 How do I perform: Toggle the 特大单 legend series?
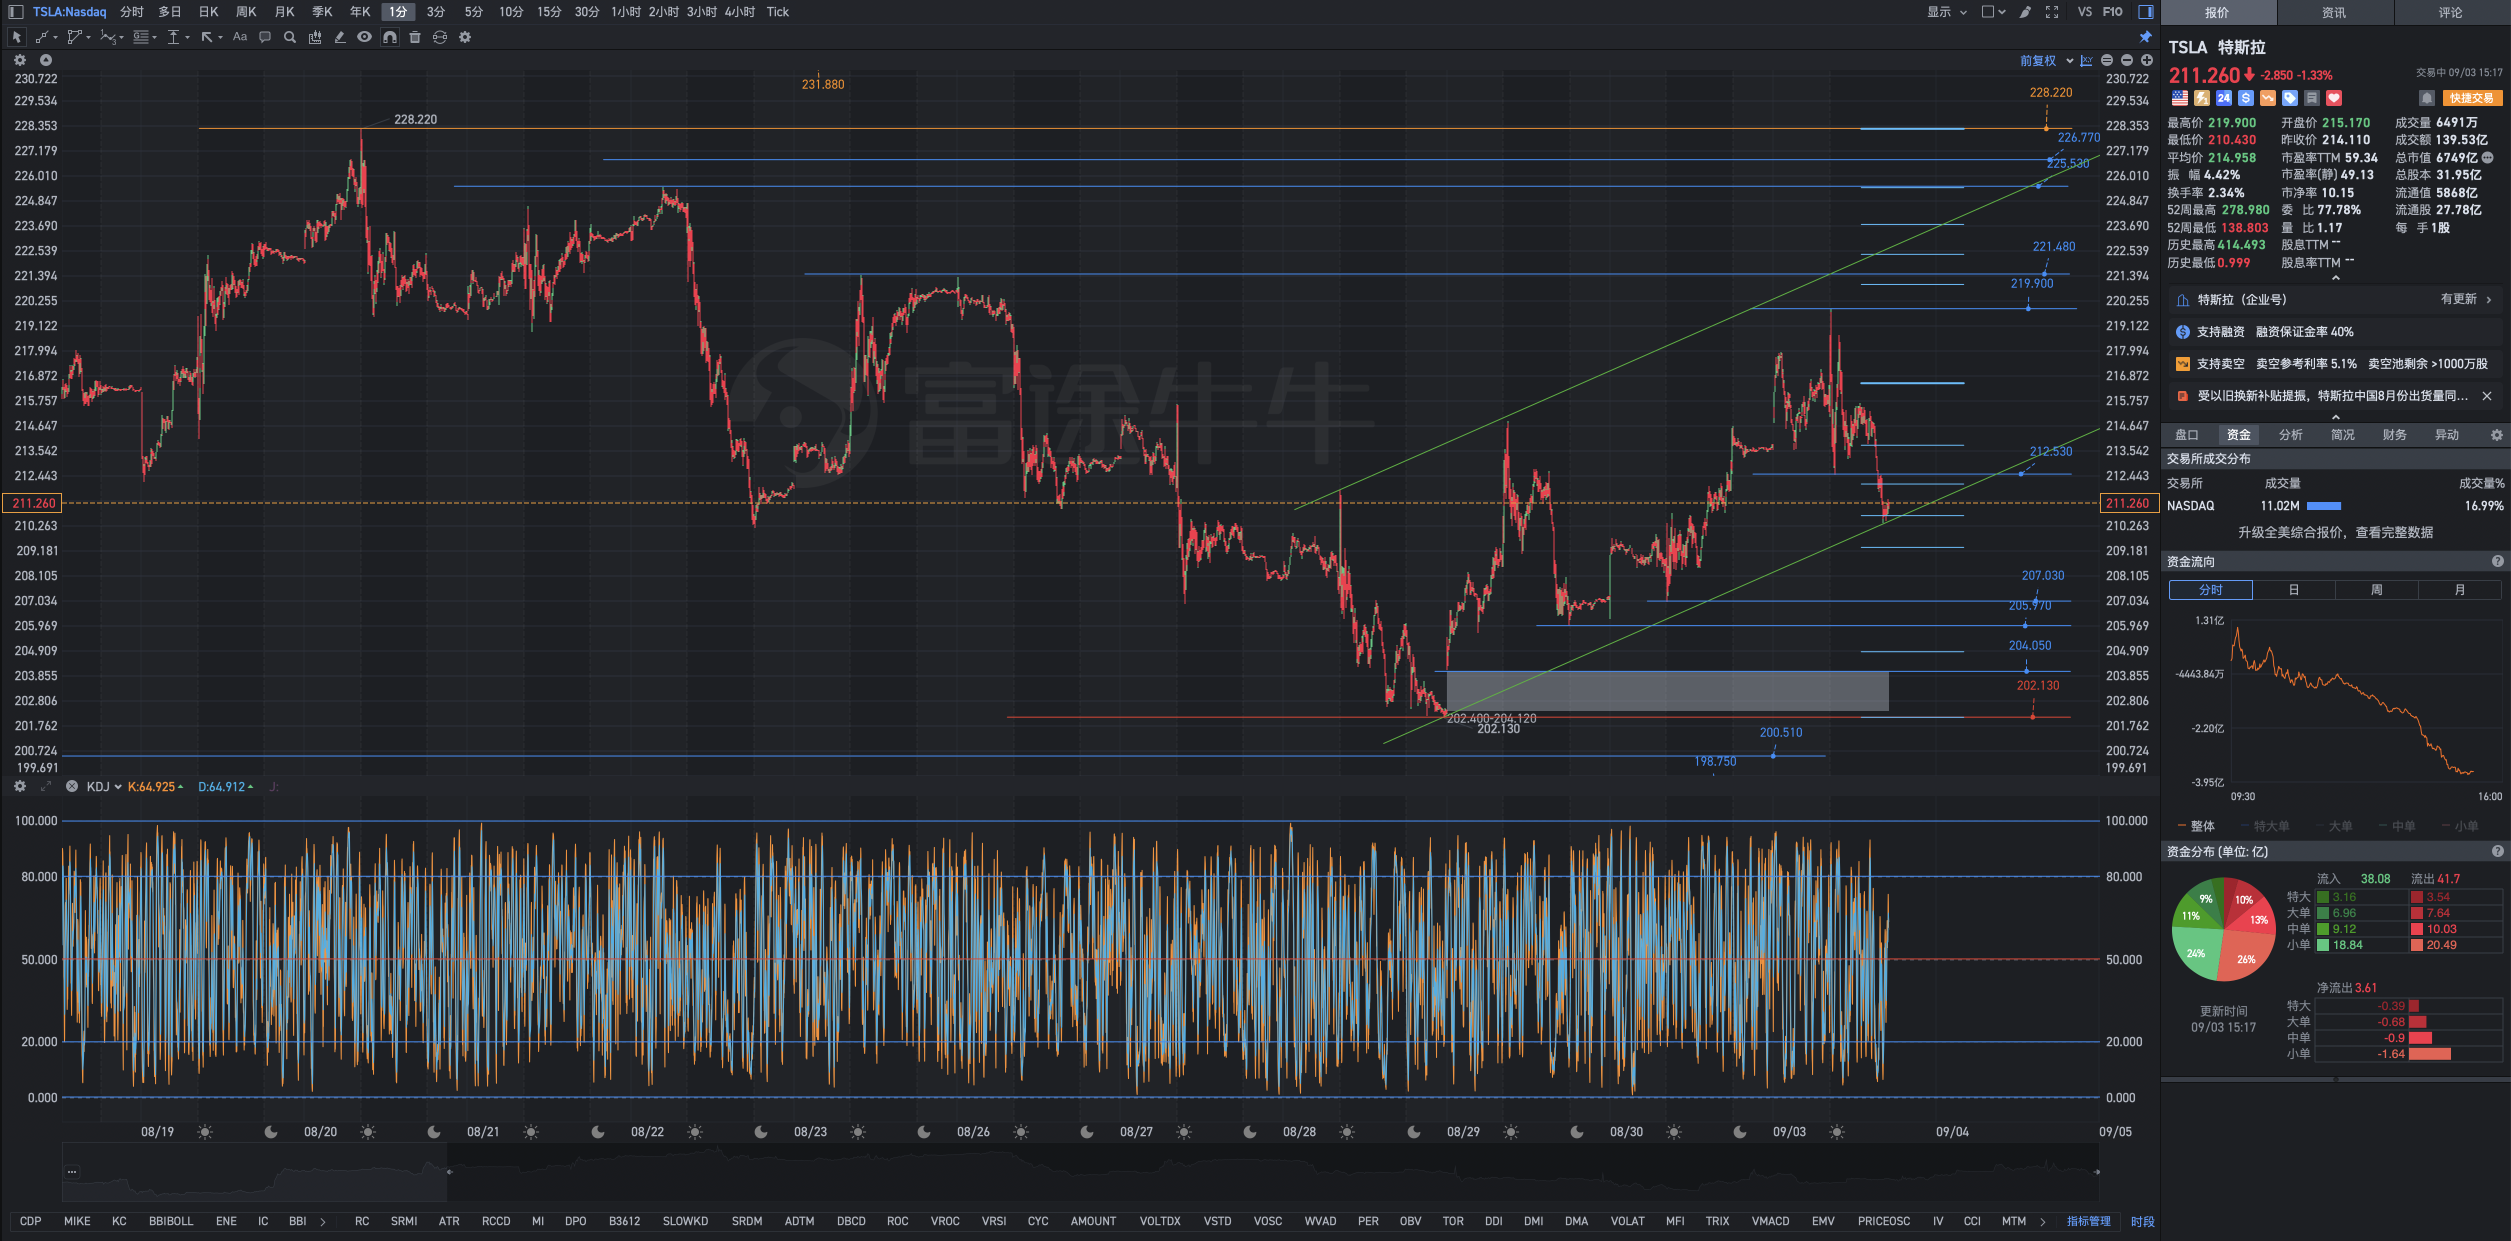point(2266,826)
